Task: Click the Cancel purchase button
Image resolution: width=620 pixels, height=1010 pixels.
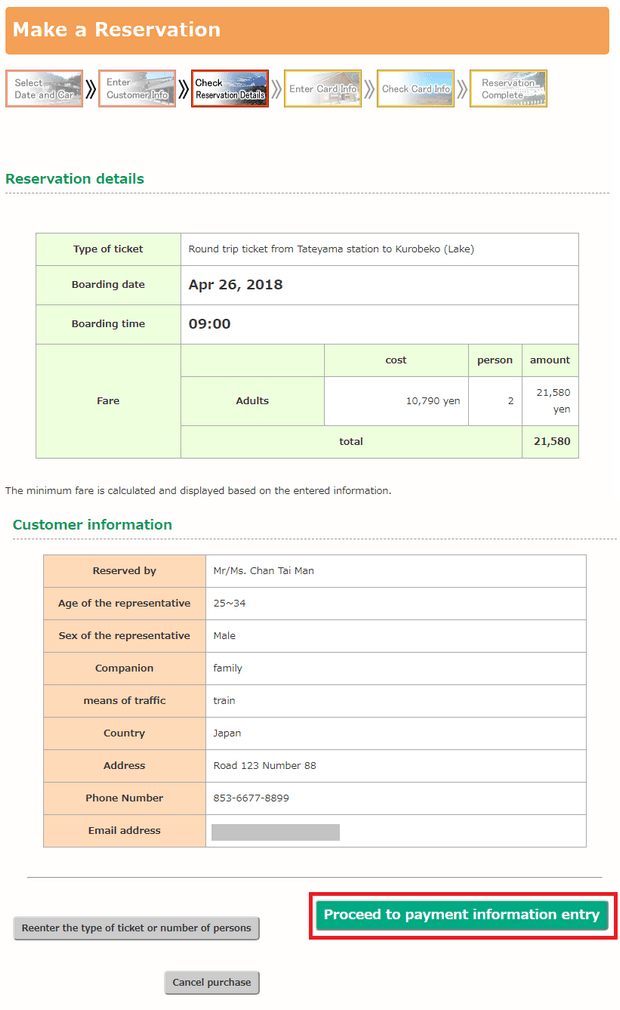Action: pyautogui.click(x=212, y=982)
